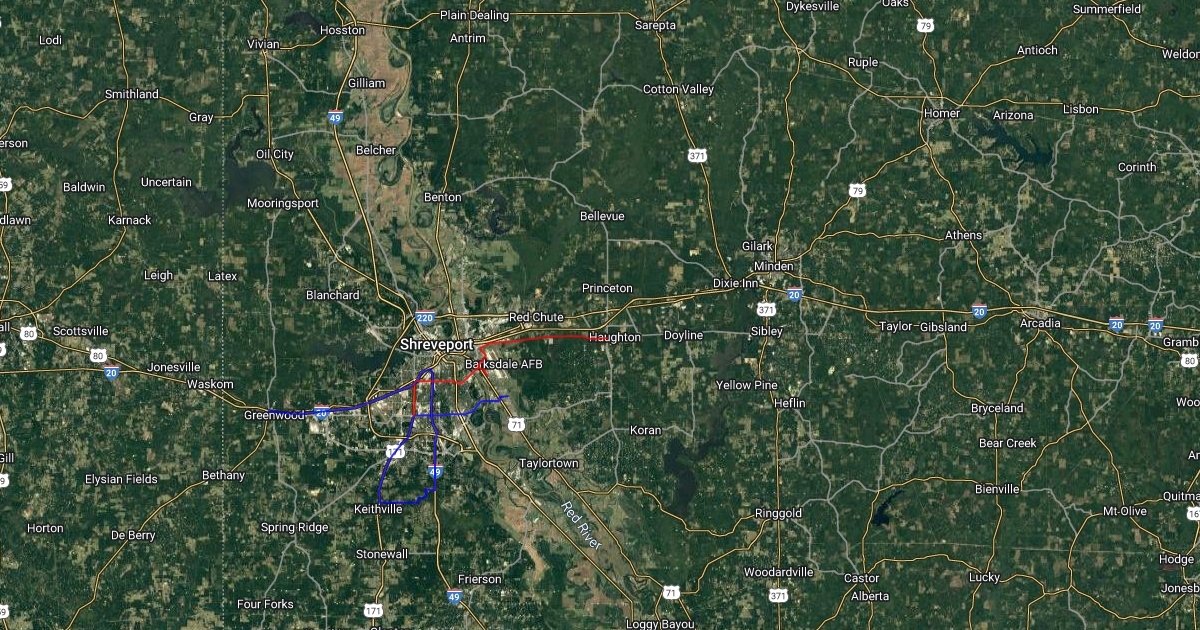
Task: Click the Greenwood label at blue route end
Action: pyautogui.click(x=275, y=414)
